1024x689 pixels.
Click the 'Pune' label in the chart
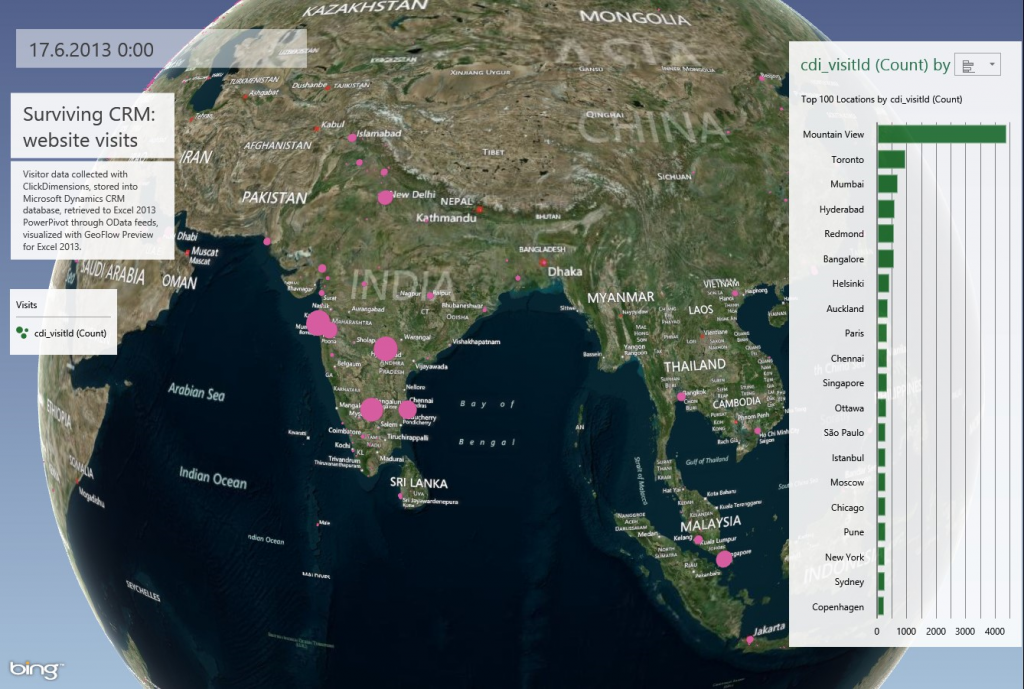[x=854, y=532]
